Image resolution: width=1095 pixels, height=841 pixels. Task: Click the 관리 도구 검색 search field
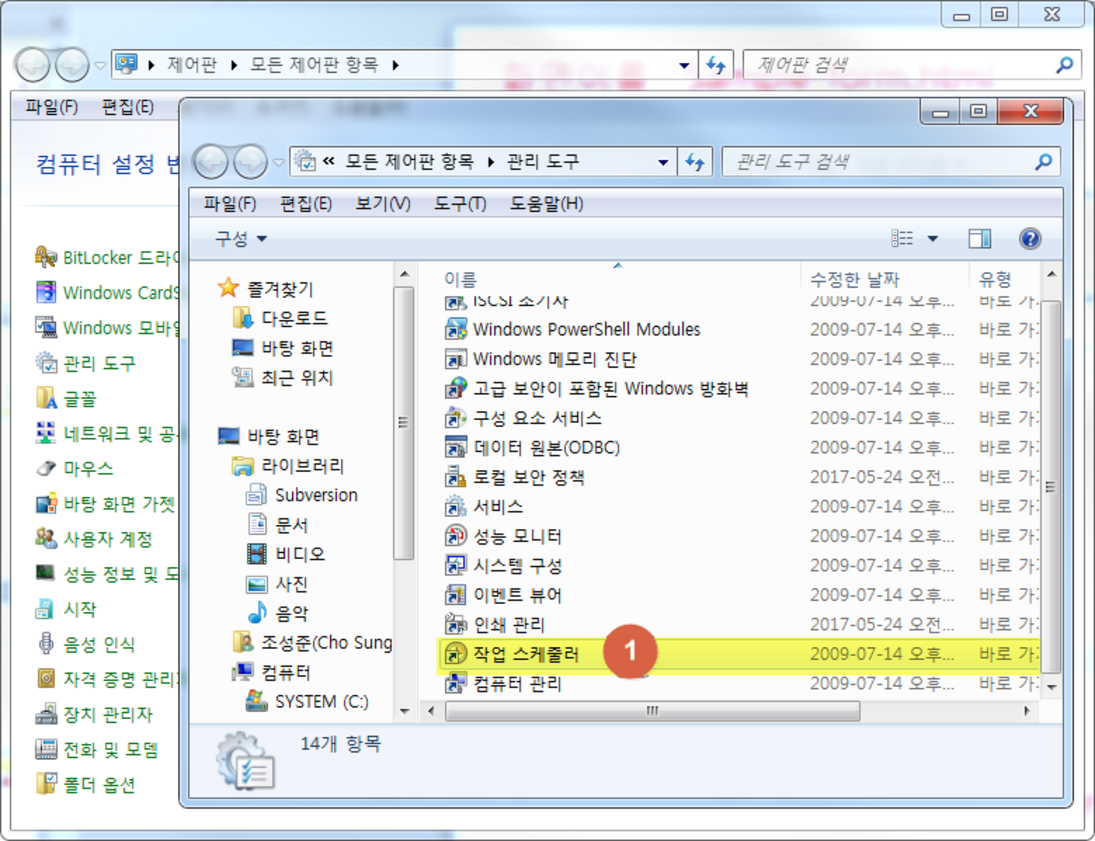880,162
